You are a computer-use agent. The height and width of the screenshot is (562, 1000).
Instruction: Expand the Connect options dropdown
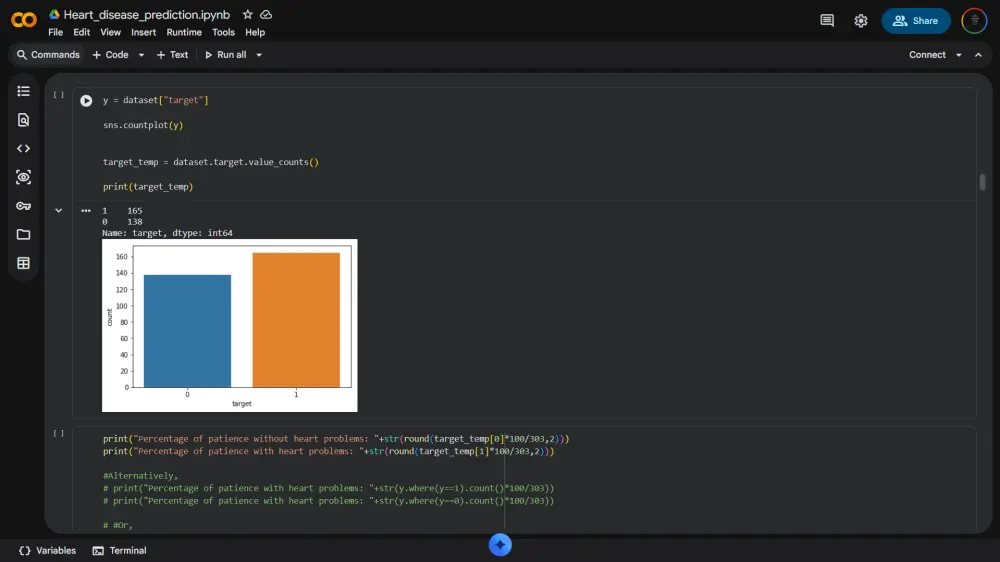pyautogui.click(x=959, y=55)
